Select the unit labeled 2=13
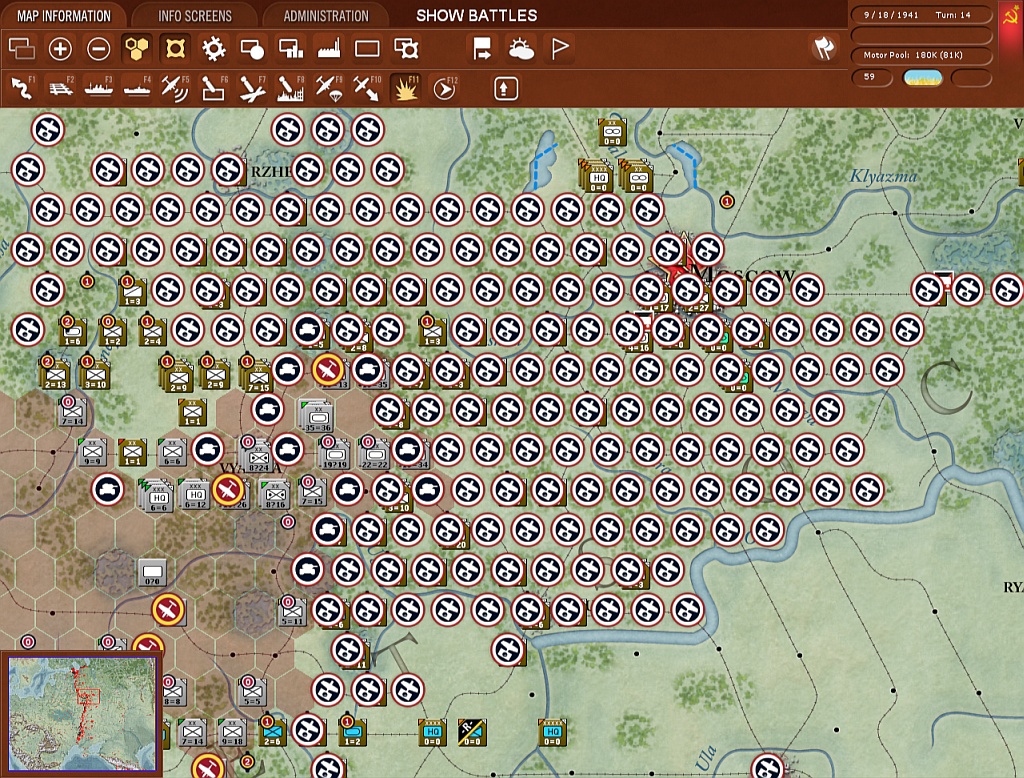This screenshot has height=778, width=1024. (x=55, y=376)
